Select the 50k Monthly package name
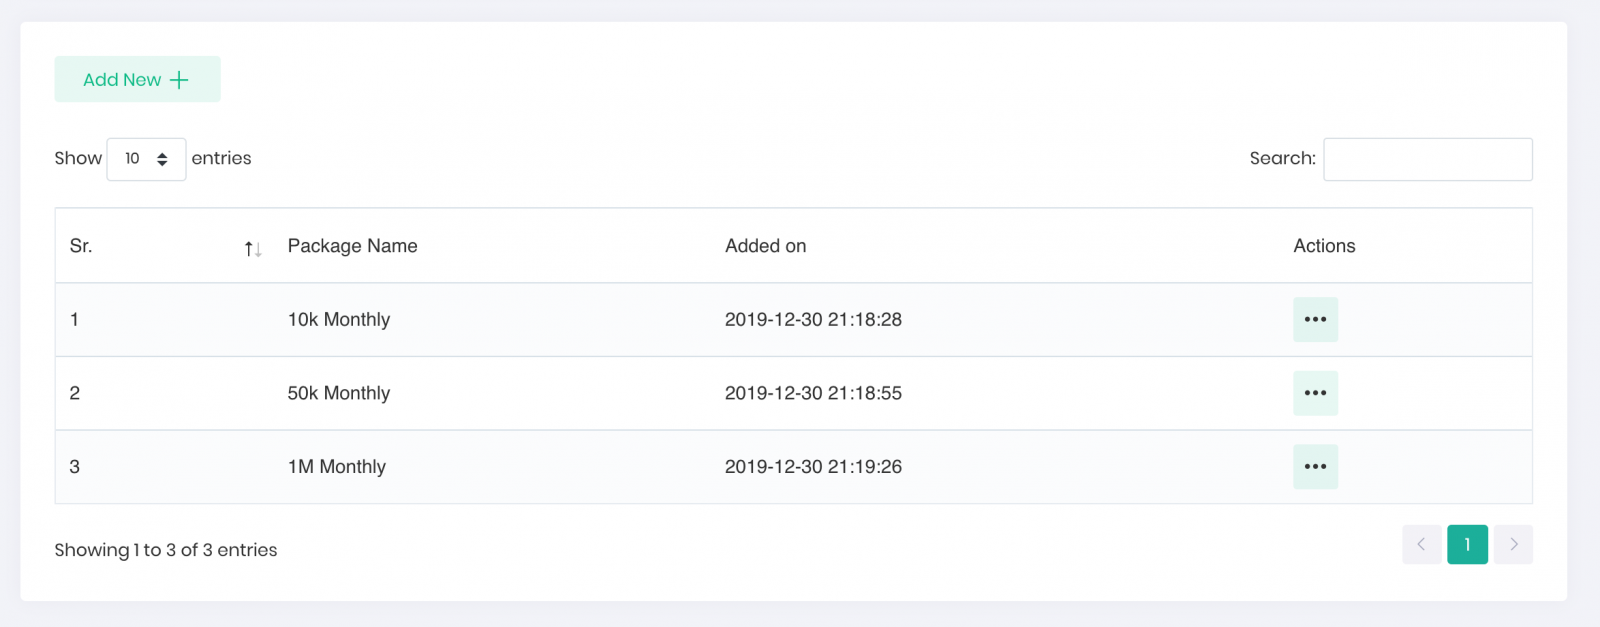 point(339,393)
